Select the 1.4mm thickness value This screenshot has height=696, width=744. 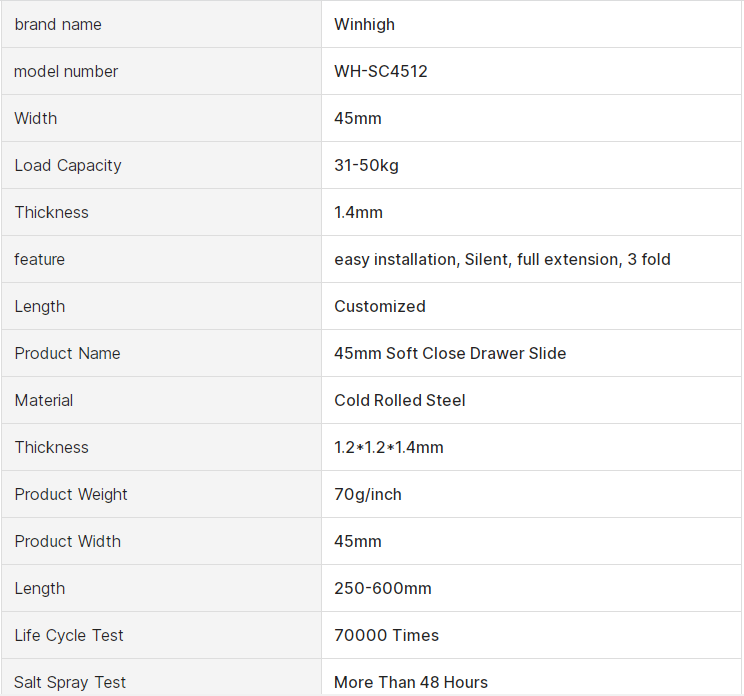358,212
